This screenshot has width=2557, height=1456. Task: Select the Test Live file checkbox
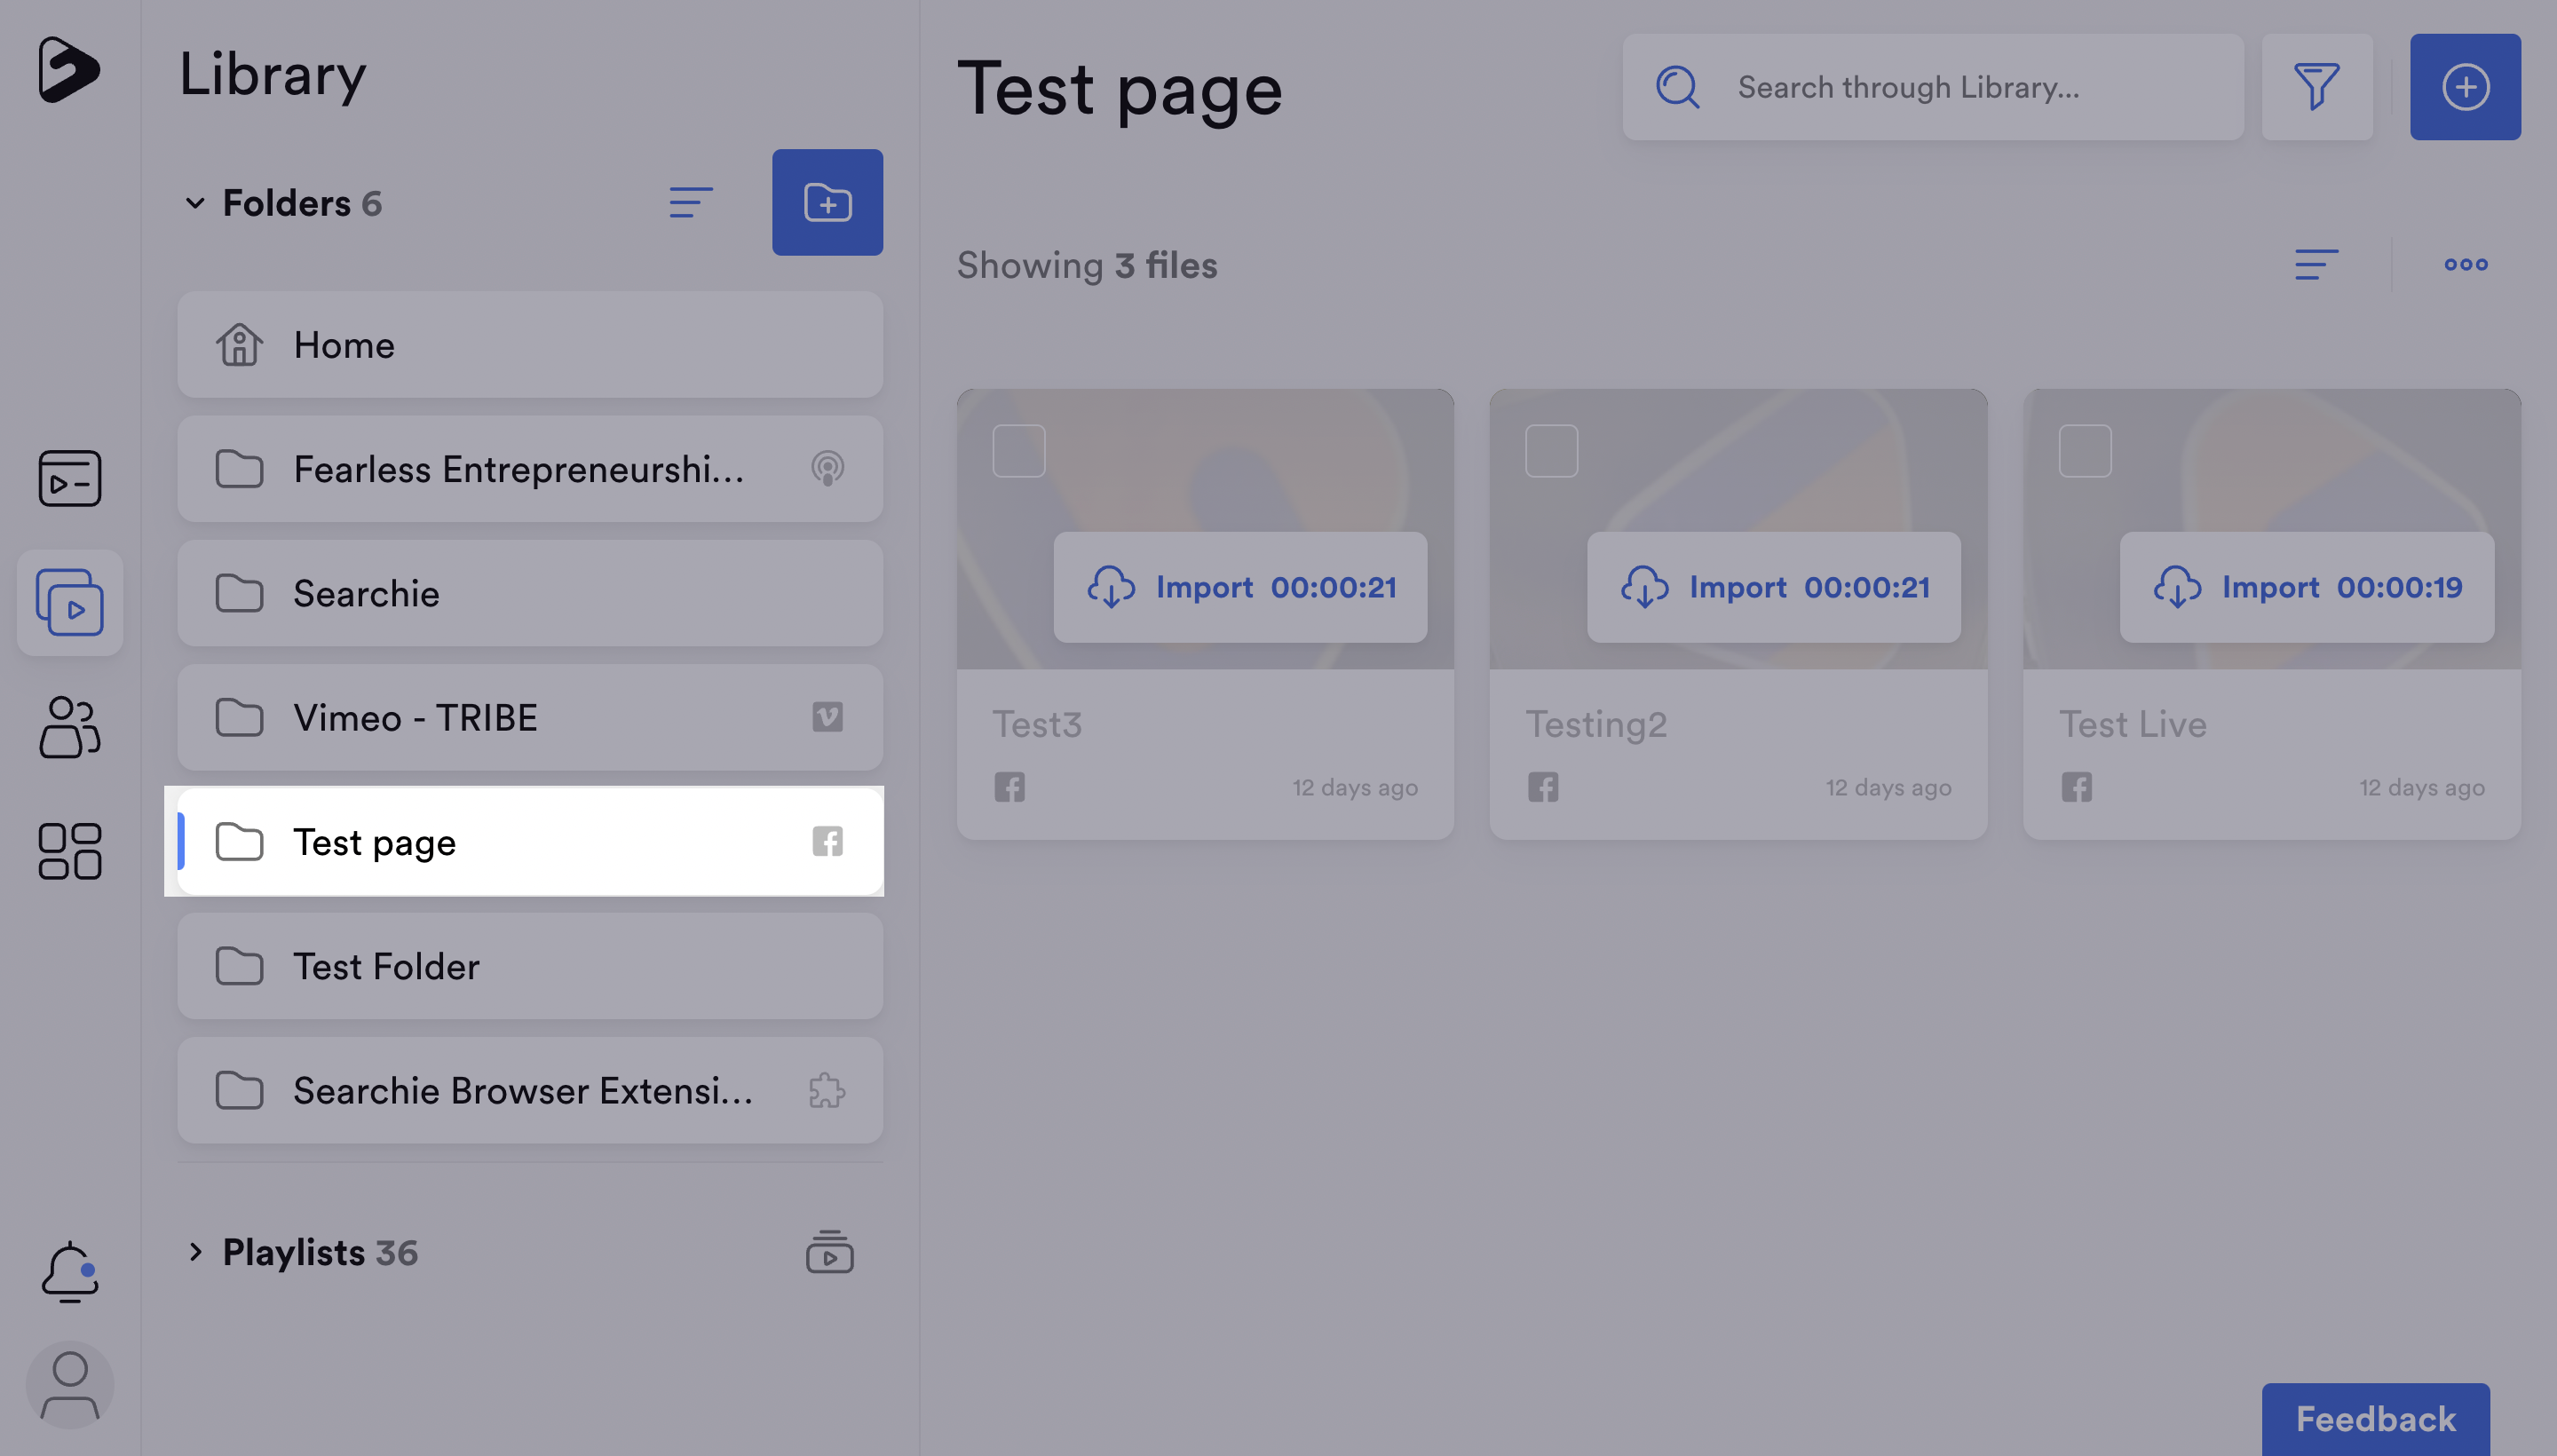(2086, 451)
